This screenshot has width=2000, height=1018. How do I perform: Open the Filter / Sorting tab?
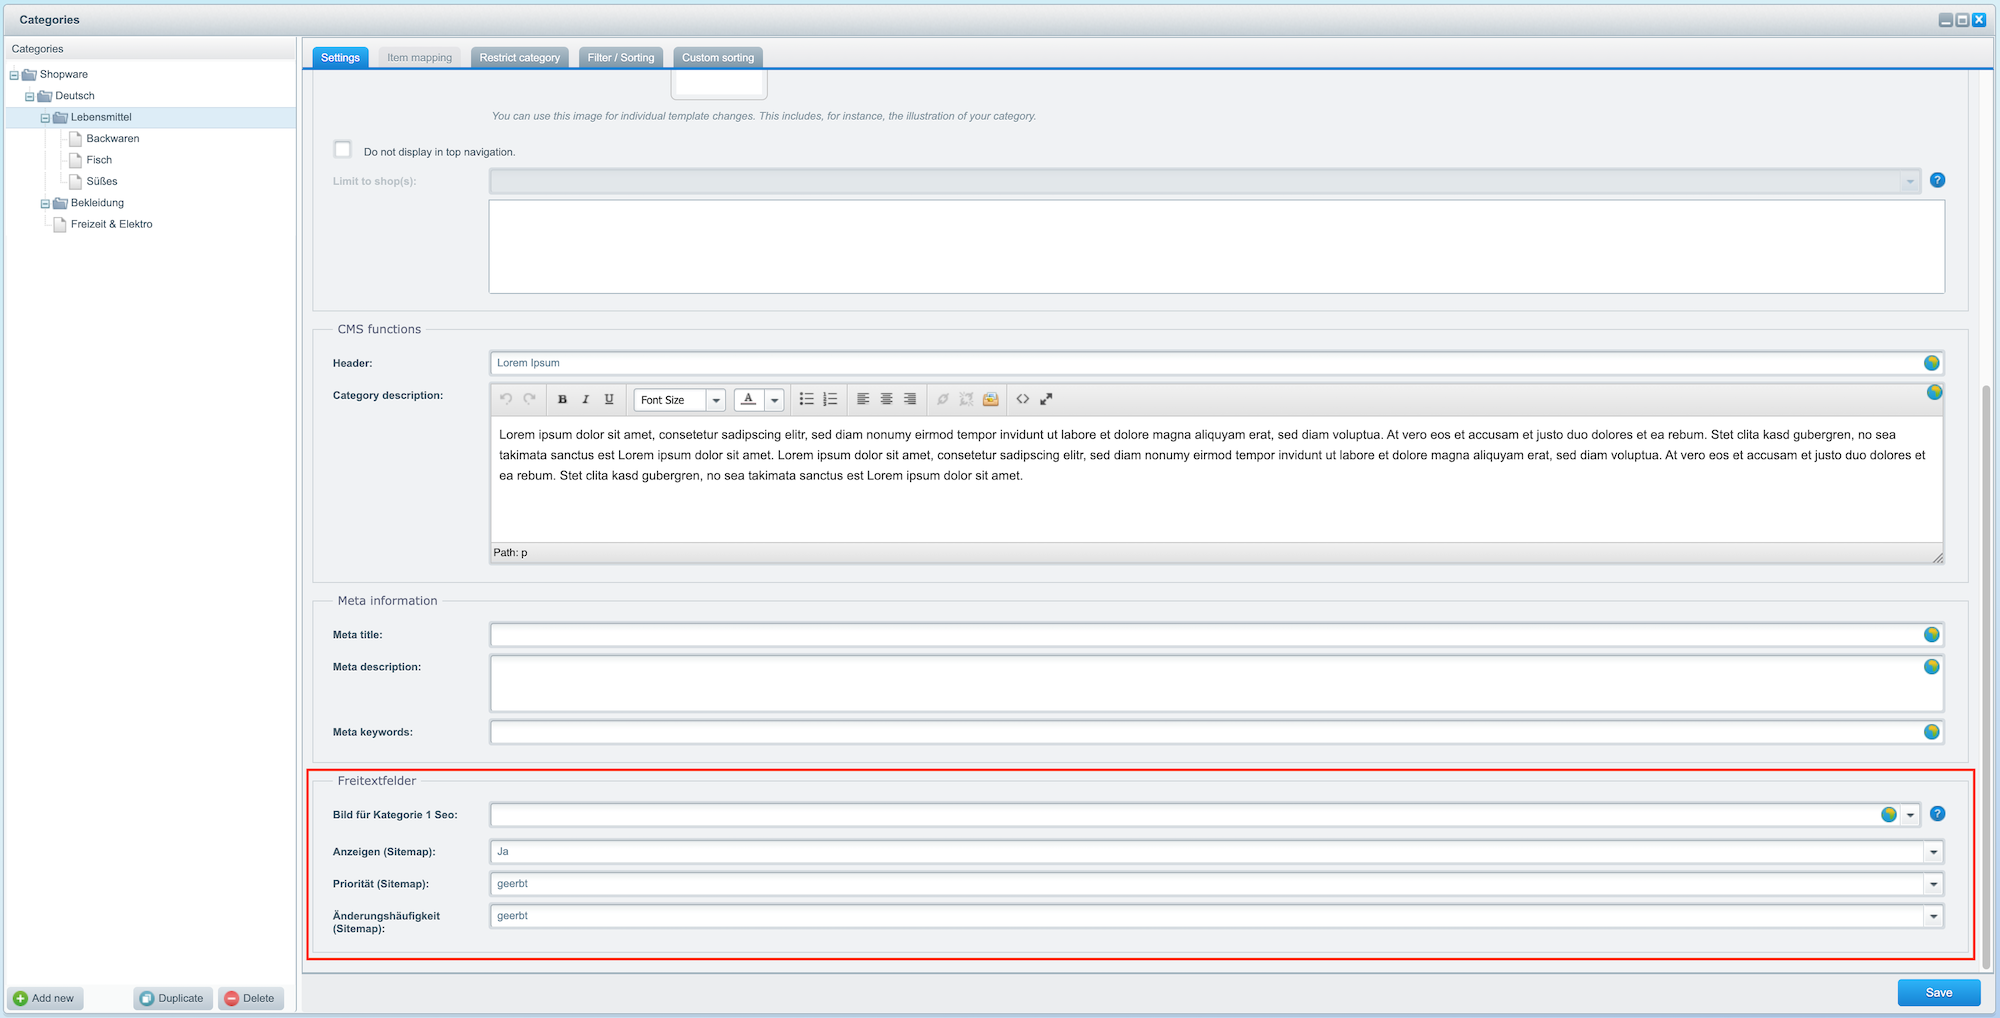[x=621, y=58]
